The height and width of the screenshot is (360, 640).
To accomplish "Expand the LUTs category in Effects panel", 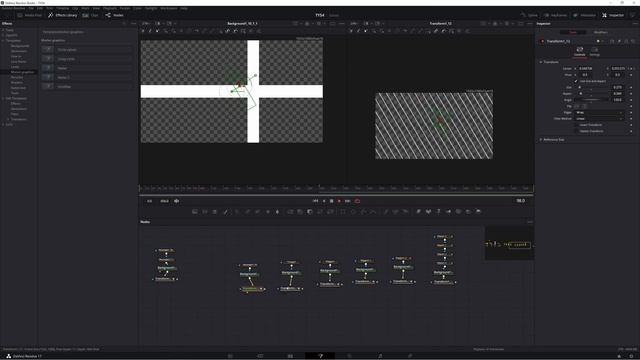I will 3,124.
